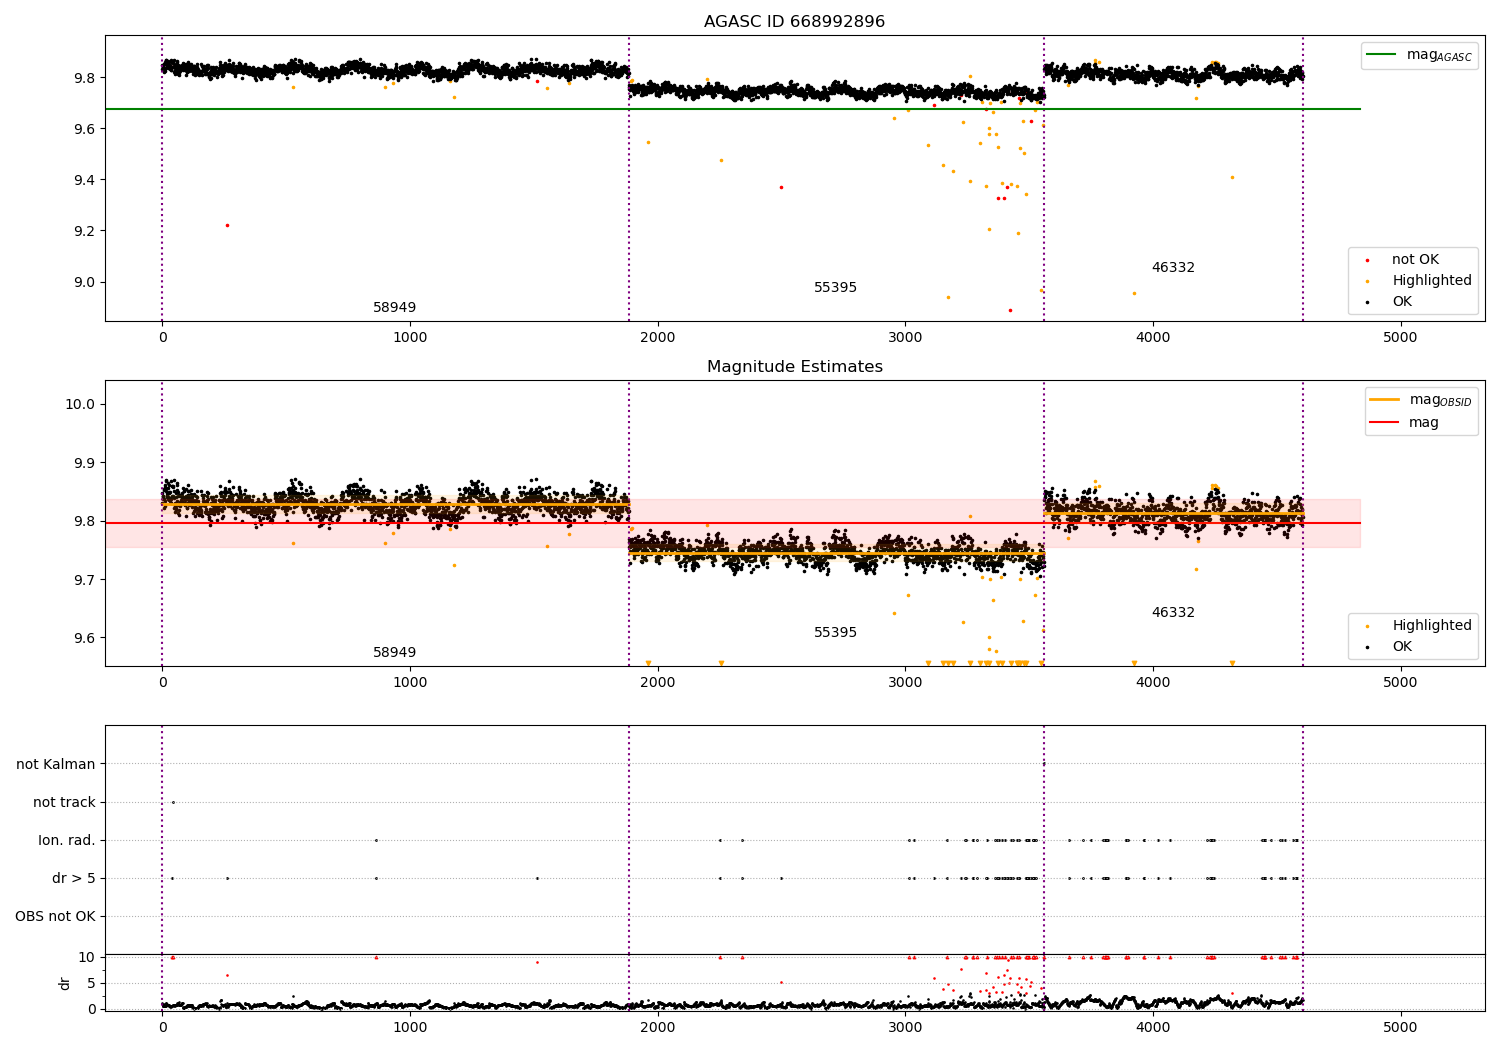Viewport: 1500px width, 1050px height.
Task: Click the 'not Kalman' flag dot in the flags plot
Action: click(1044, 764)
